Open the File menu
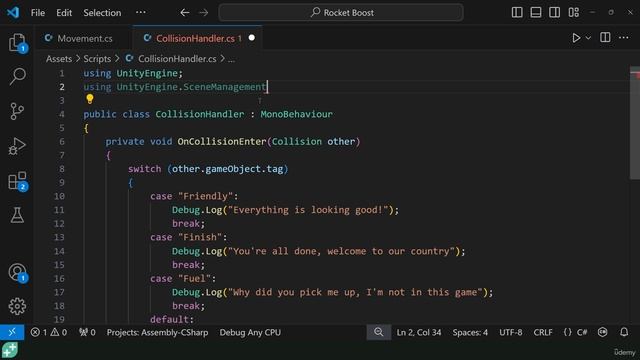Viewport: 640px width, 360px height. click(x=38, y=13)
